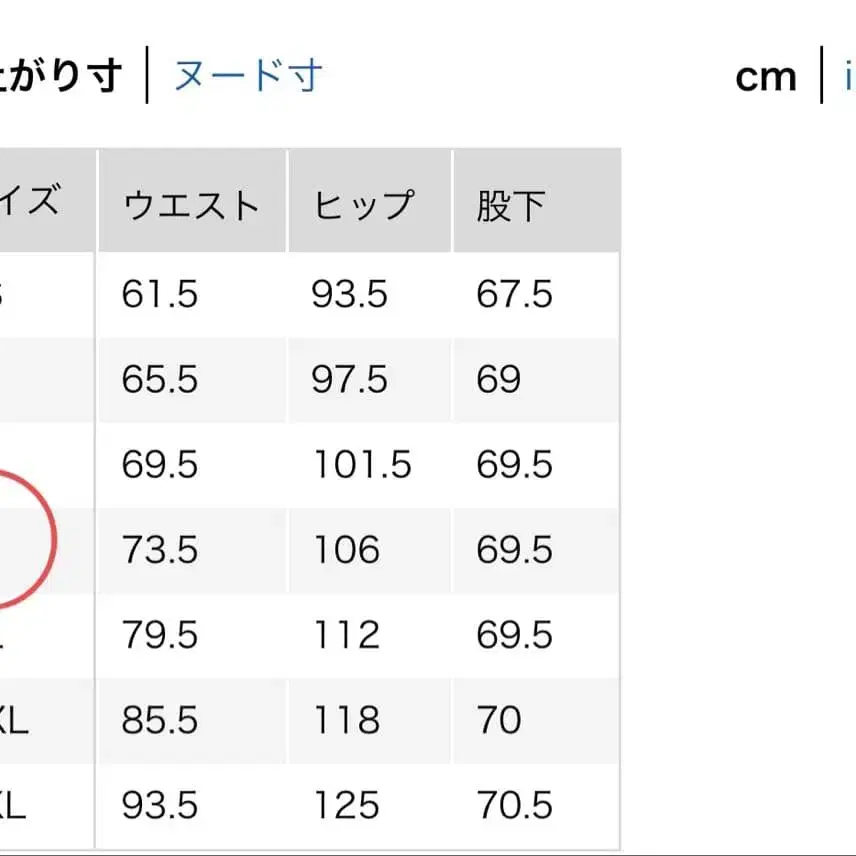This screenshot has width=856, height=856.
Task: Click the waist value 79.5
Action: pos(158,635)
